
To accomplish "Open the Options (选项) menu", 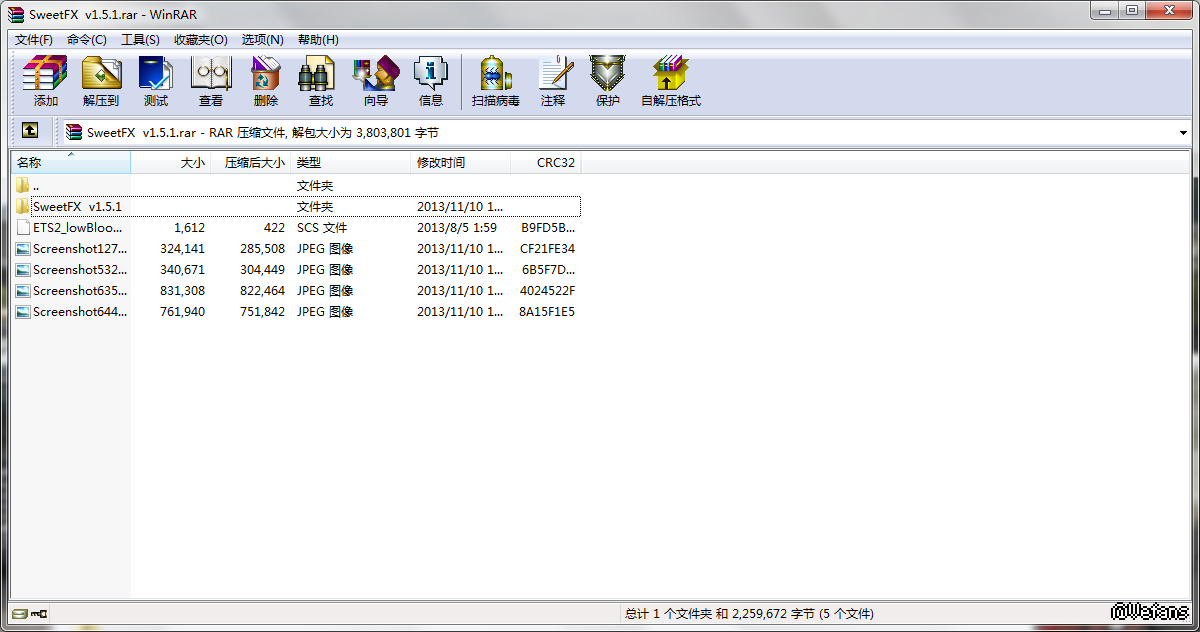I will click(262, 40).
